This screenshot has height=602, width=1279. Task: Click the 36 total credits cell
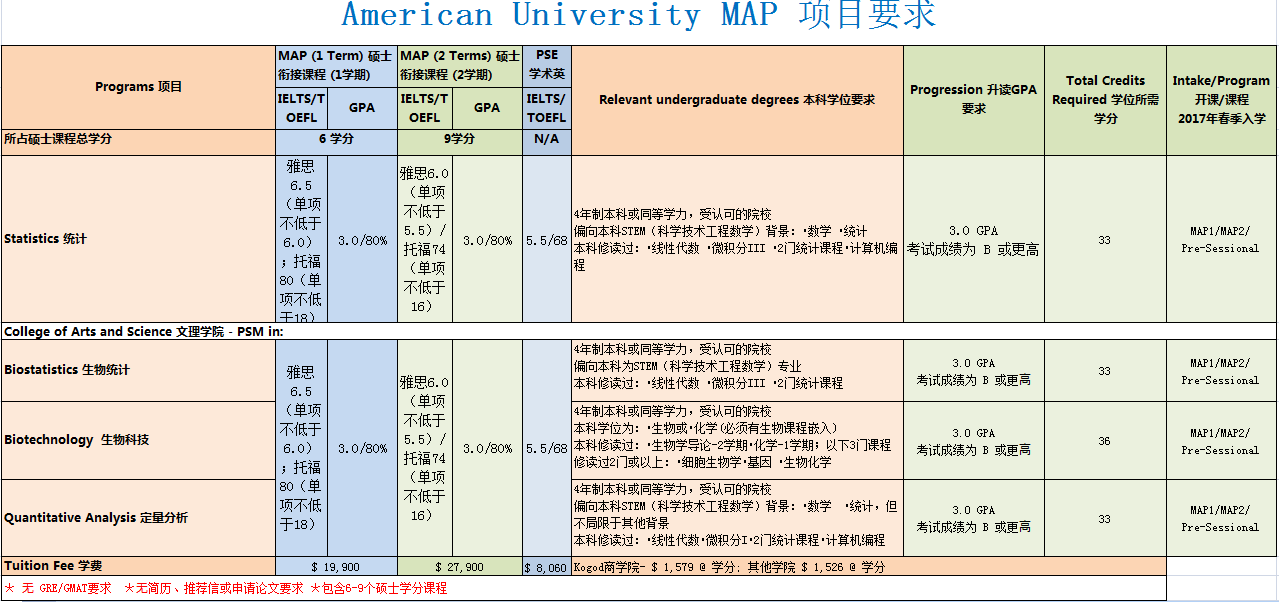1104,441
